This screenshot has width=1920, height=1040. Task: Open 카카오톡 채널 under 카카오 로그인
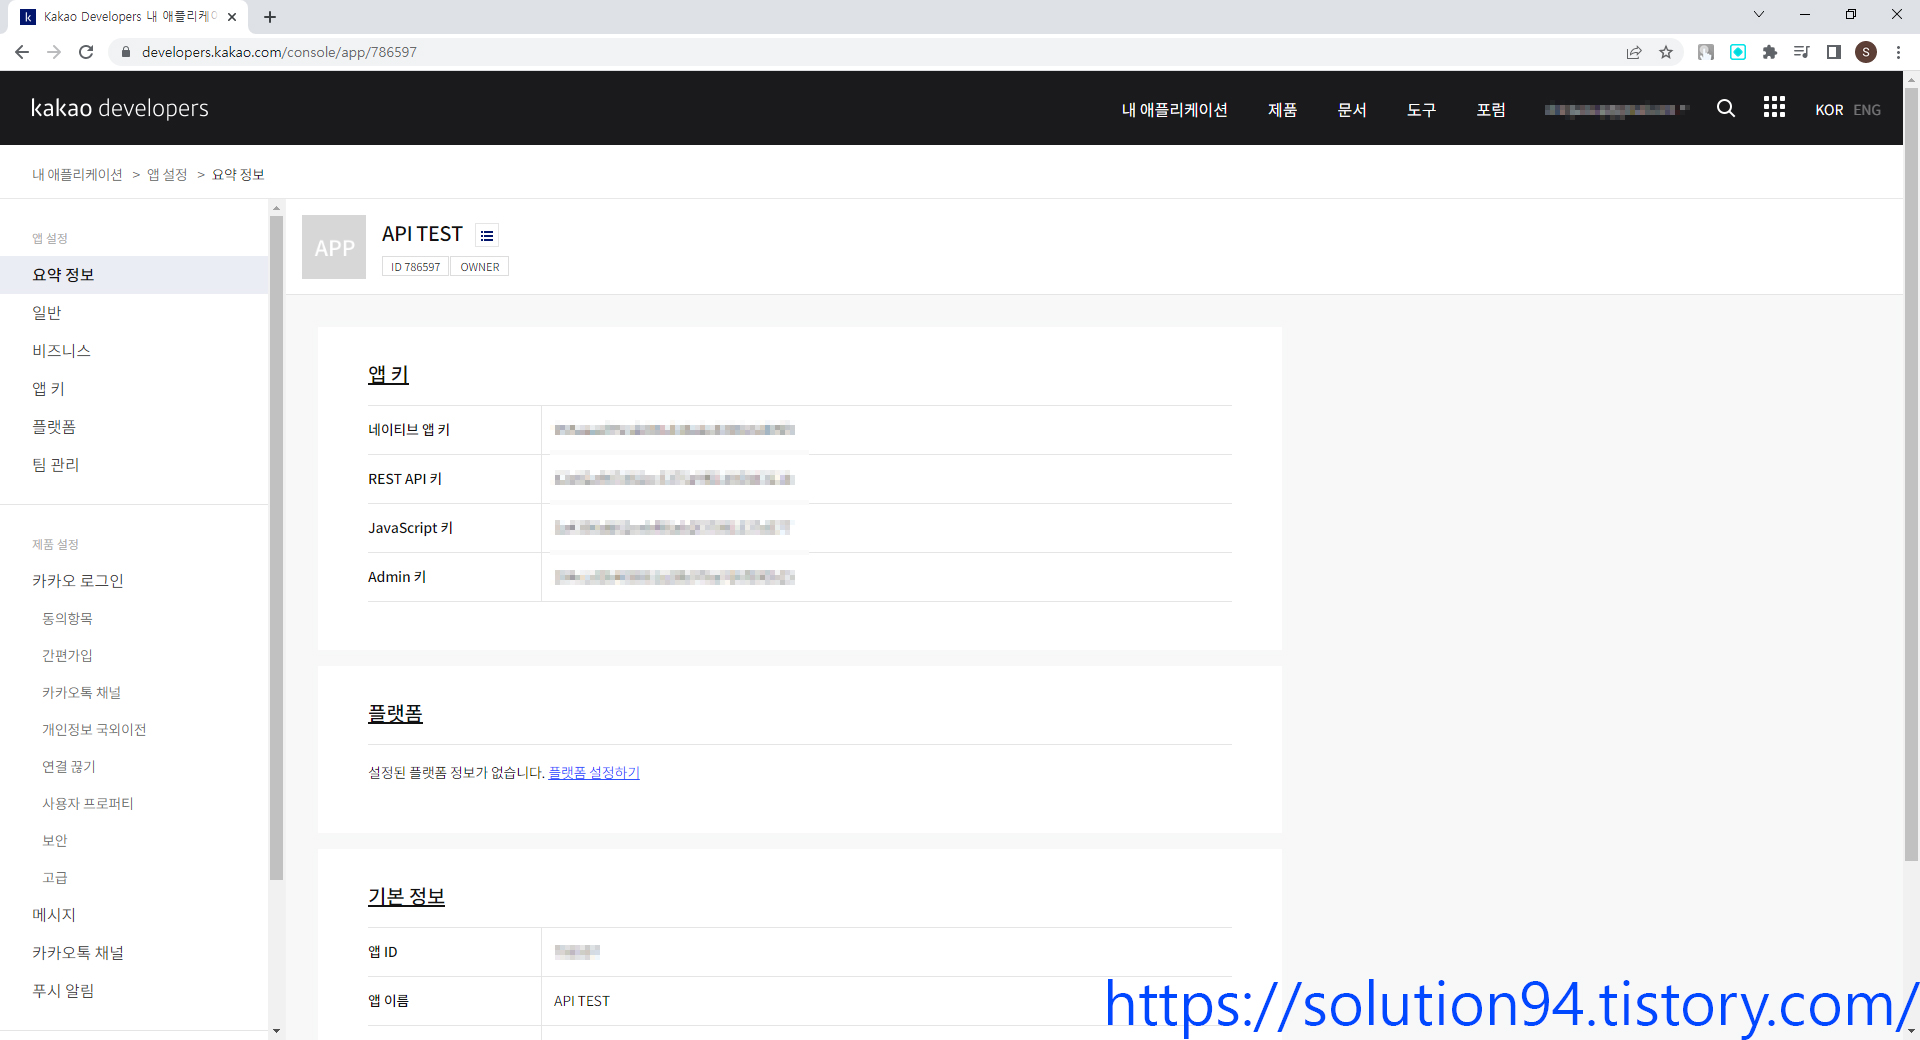(81, 693)
